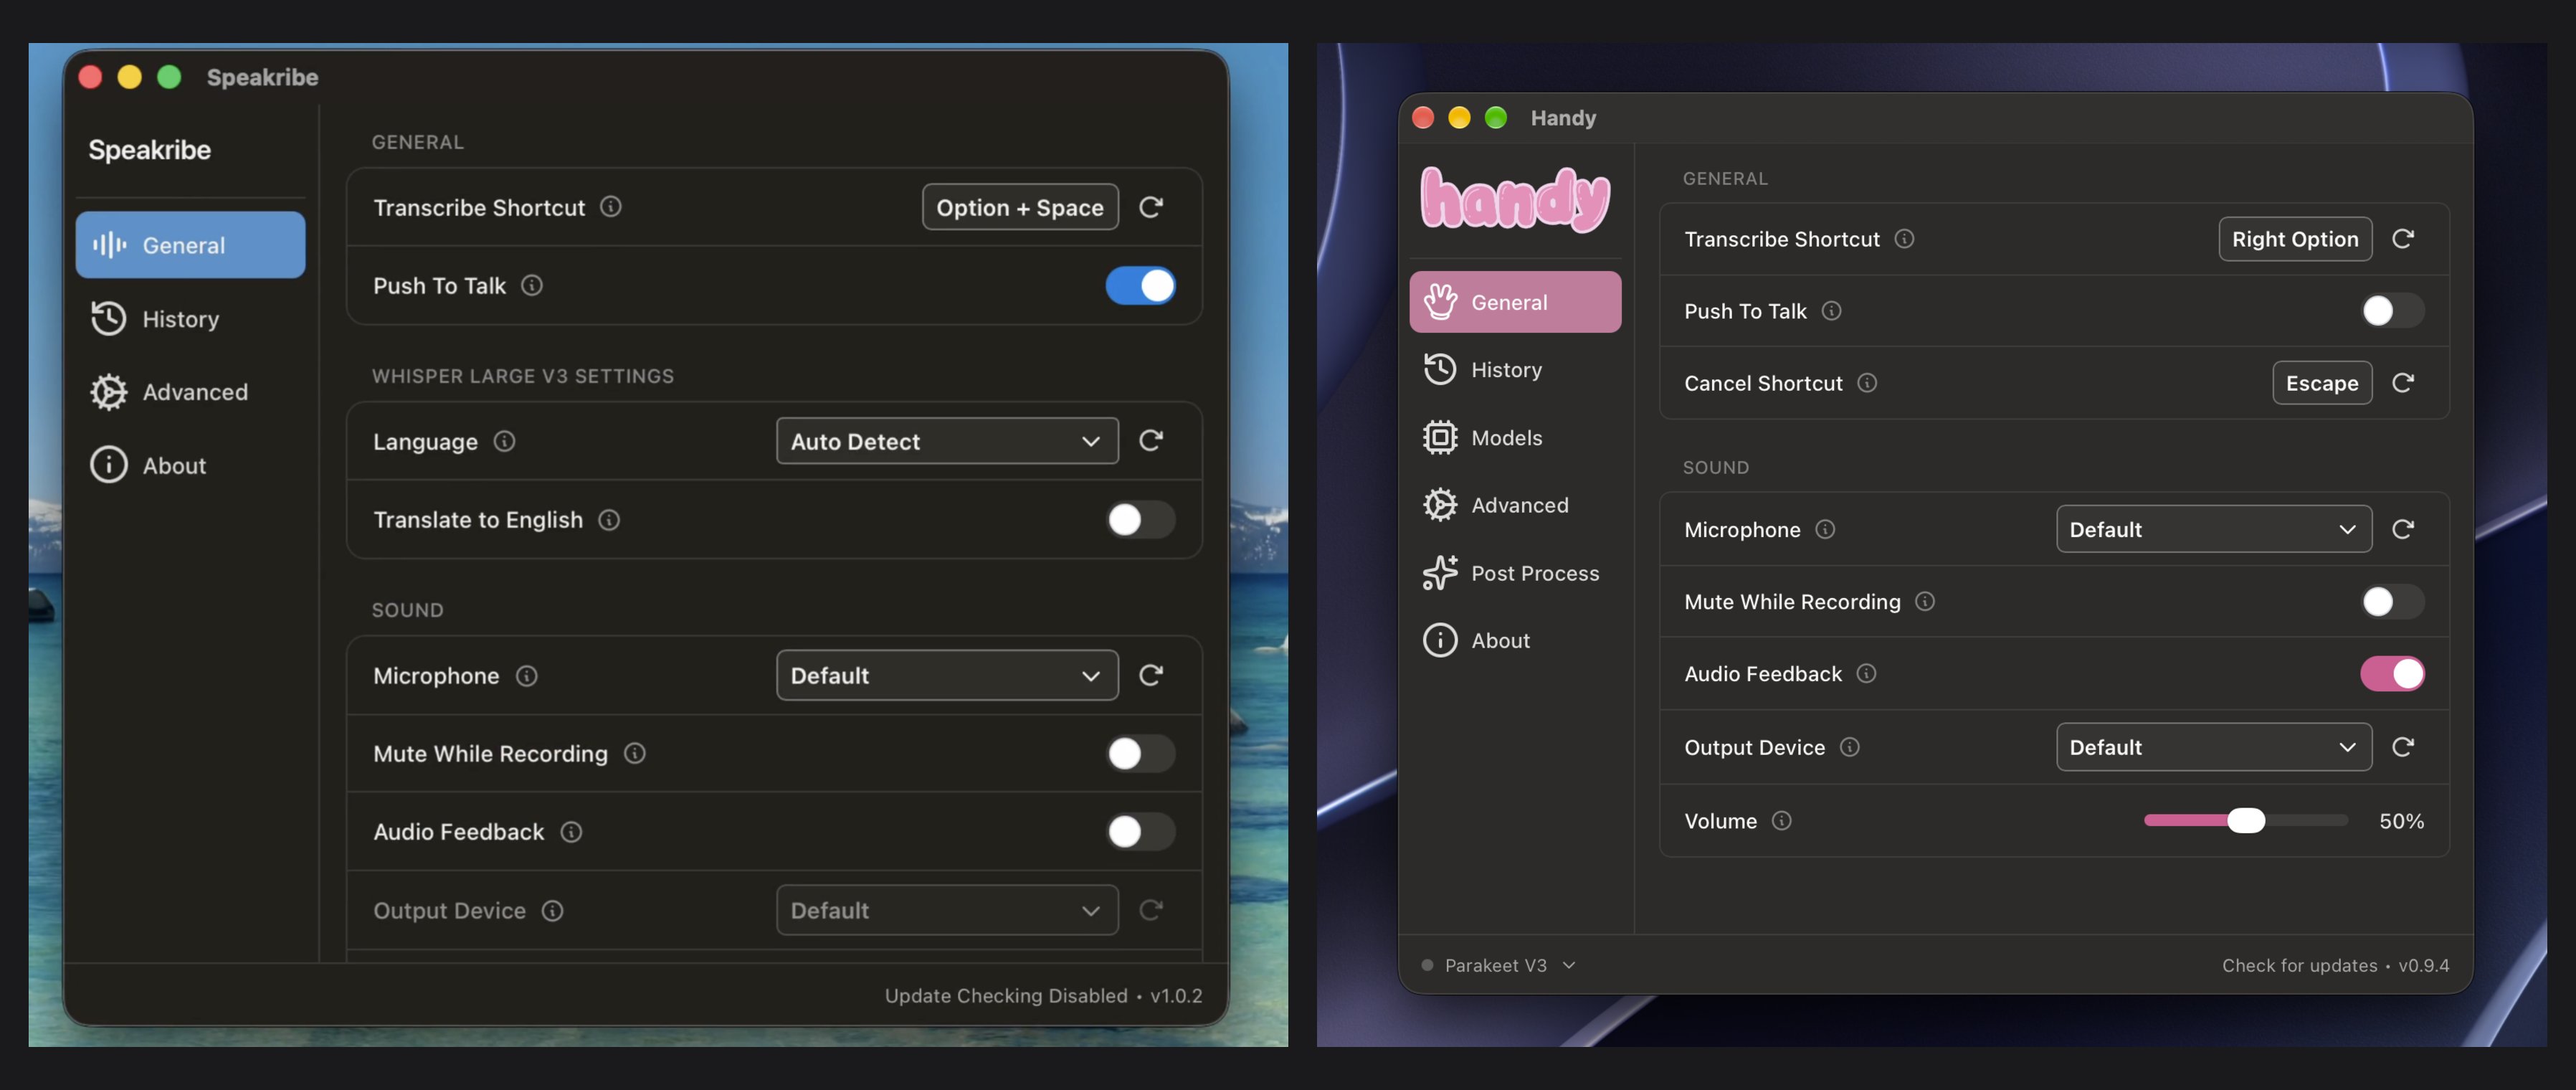
Task: Show Microphone info icon in Handy
Action: 1825,529
